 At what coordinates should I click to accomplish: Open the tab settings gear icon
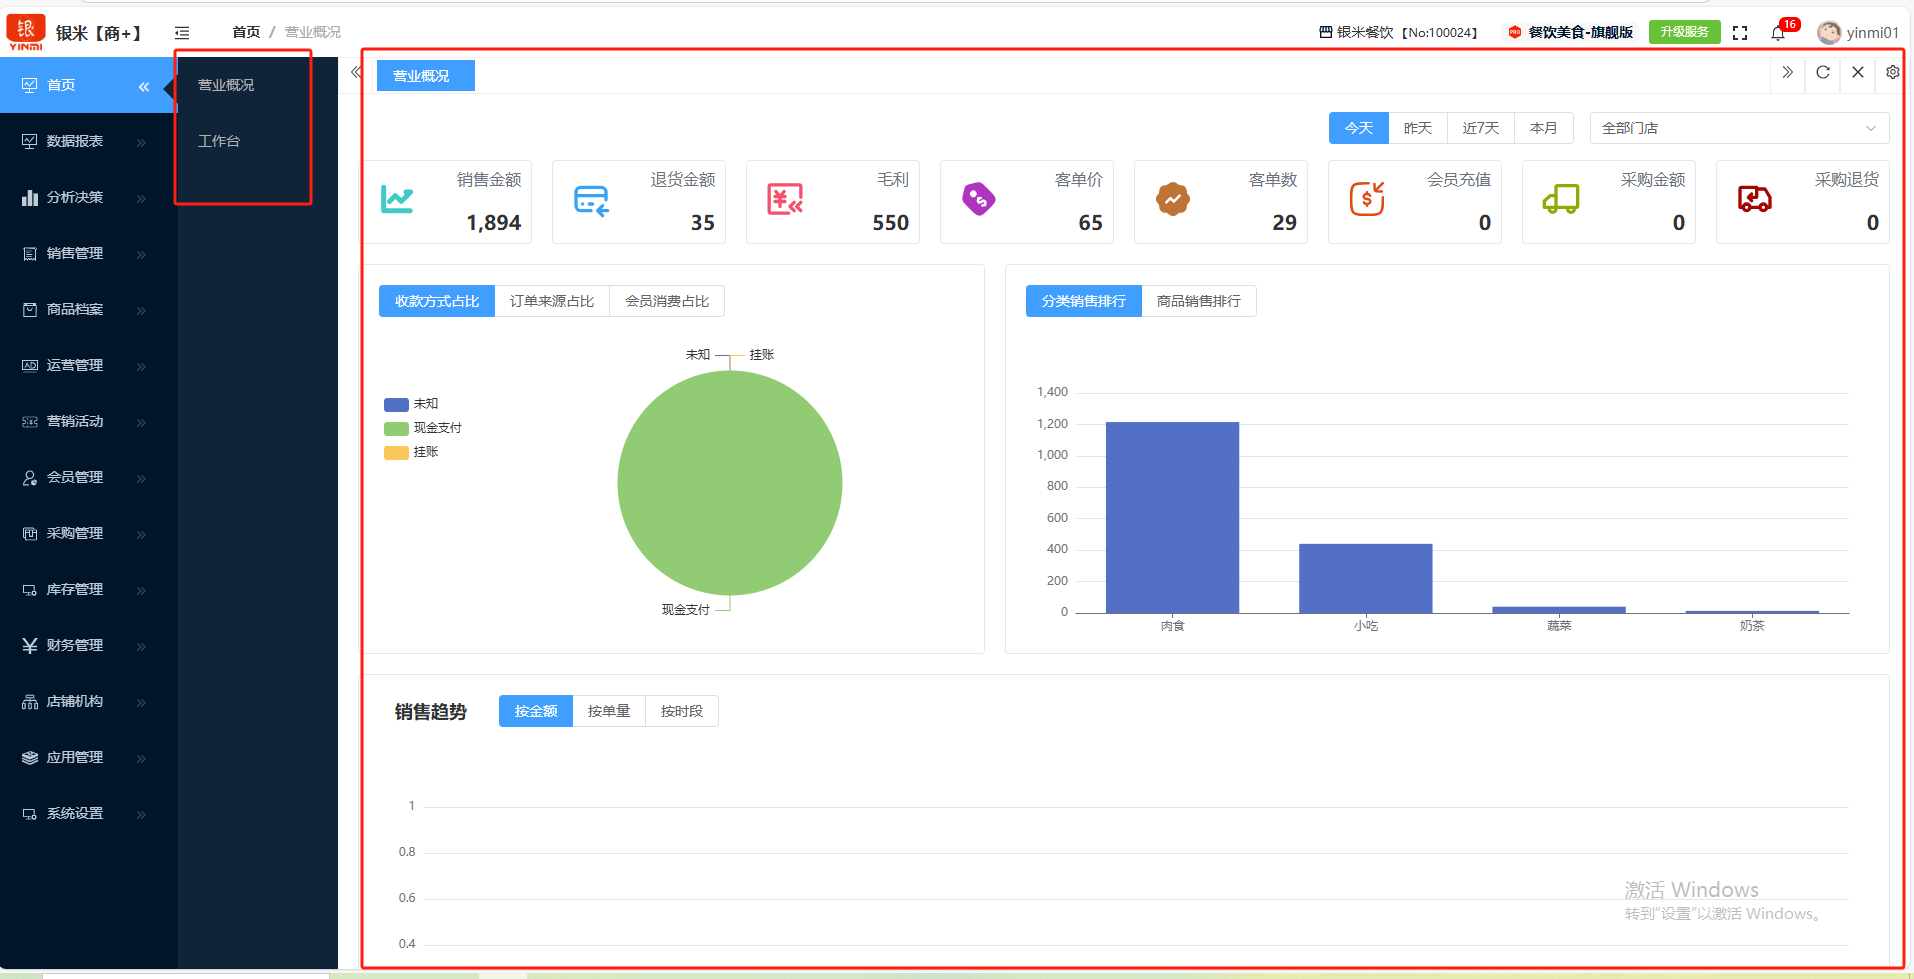tap(1892, 72)
